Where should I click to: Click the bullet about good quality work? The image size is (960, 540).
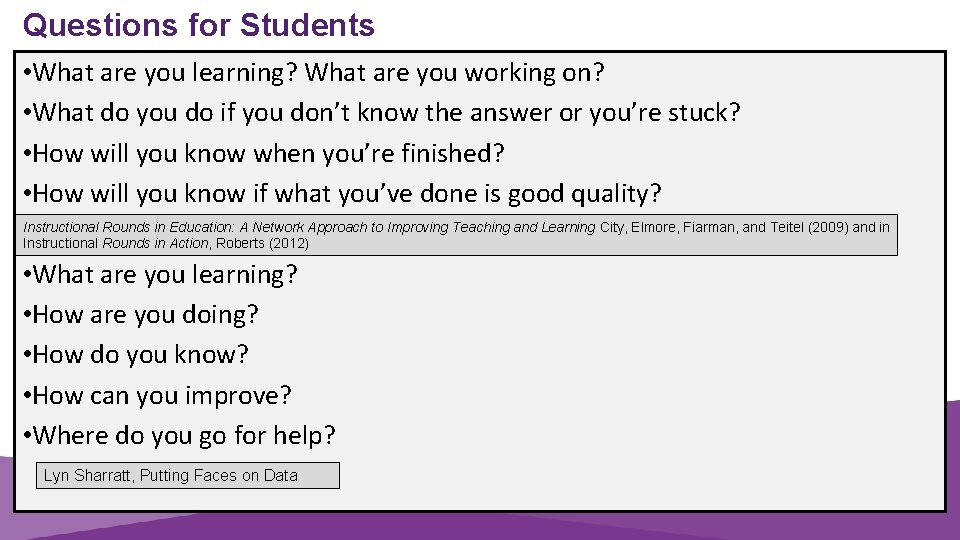[346, 193]
